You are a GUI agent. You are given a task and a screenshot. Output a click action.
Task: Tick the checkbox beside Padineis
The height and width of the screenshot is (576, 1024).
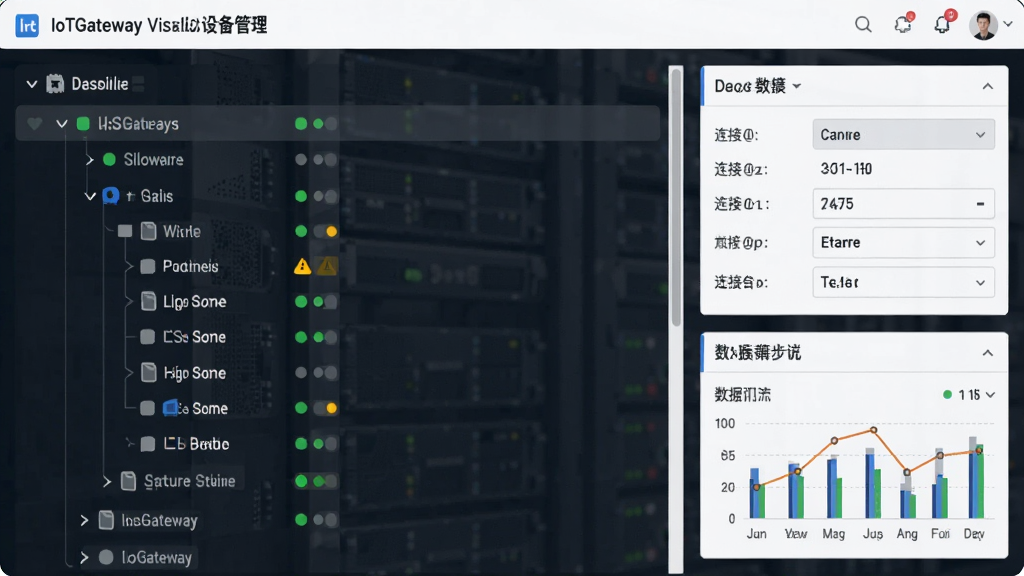pos(148,266)
